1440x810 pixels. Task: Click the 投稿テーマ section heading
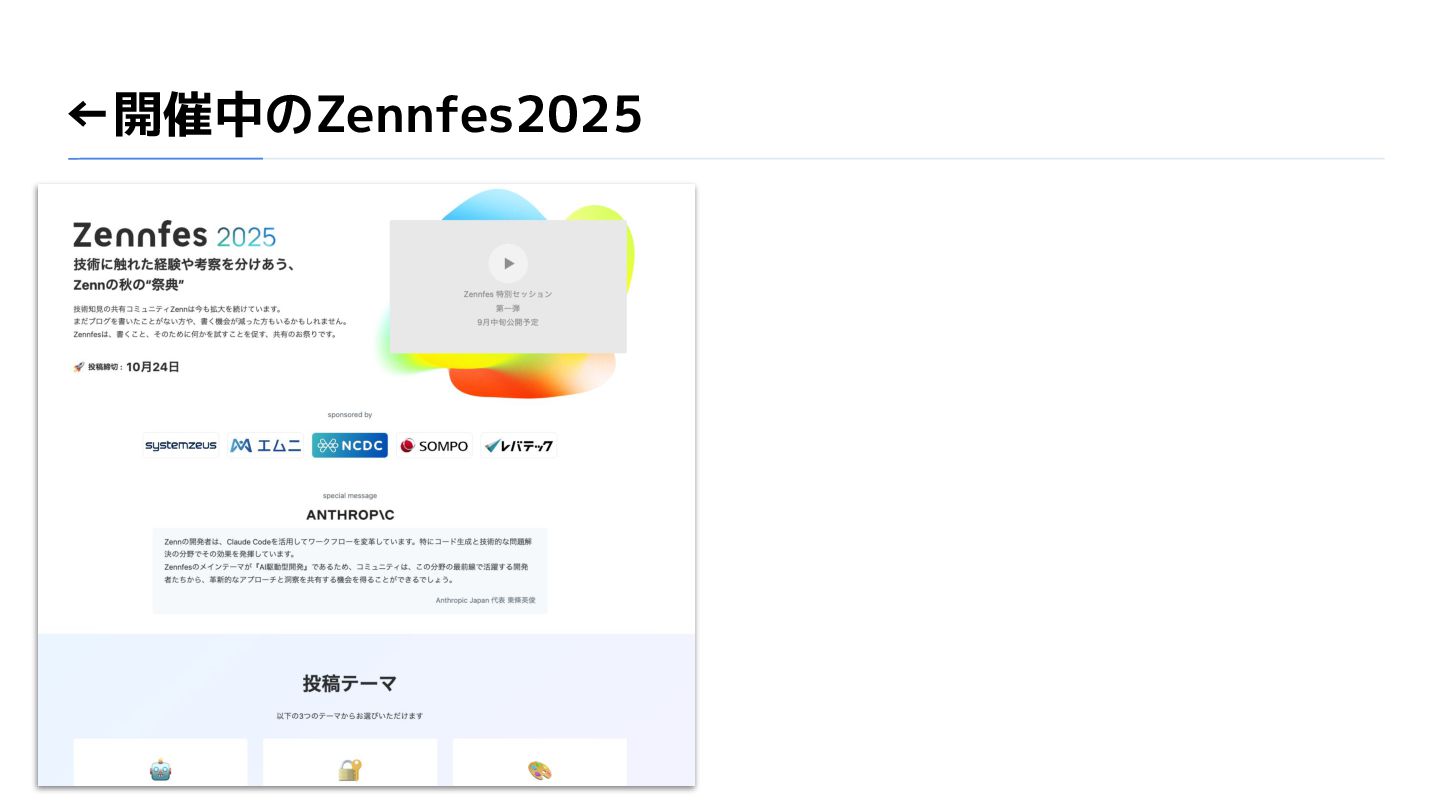pyautogui.click(x=350, y=684)
